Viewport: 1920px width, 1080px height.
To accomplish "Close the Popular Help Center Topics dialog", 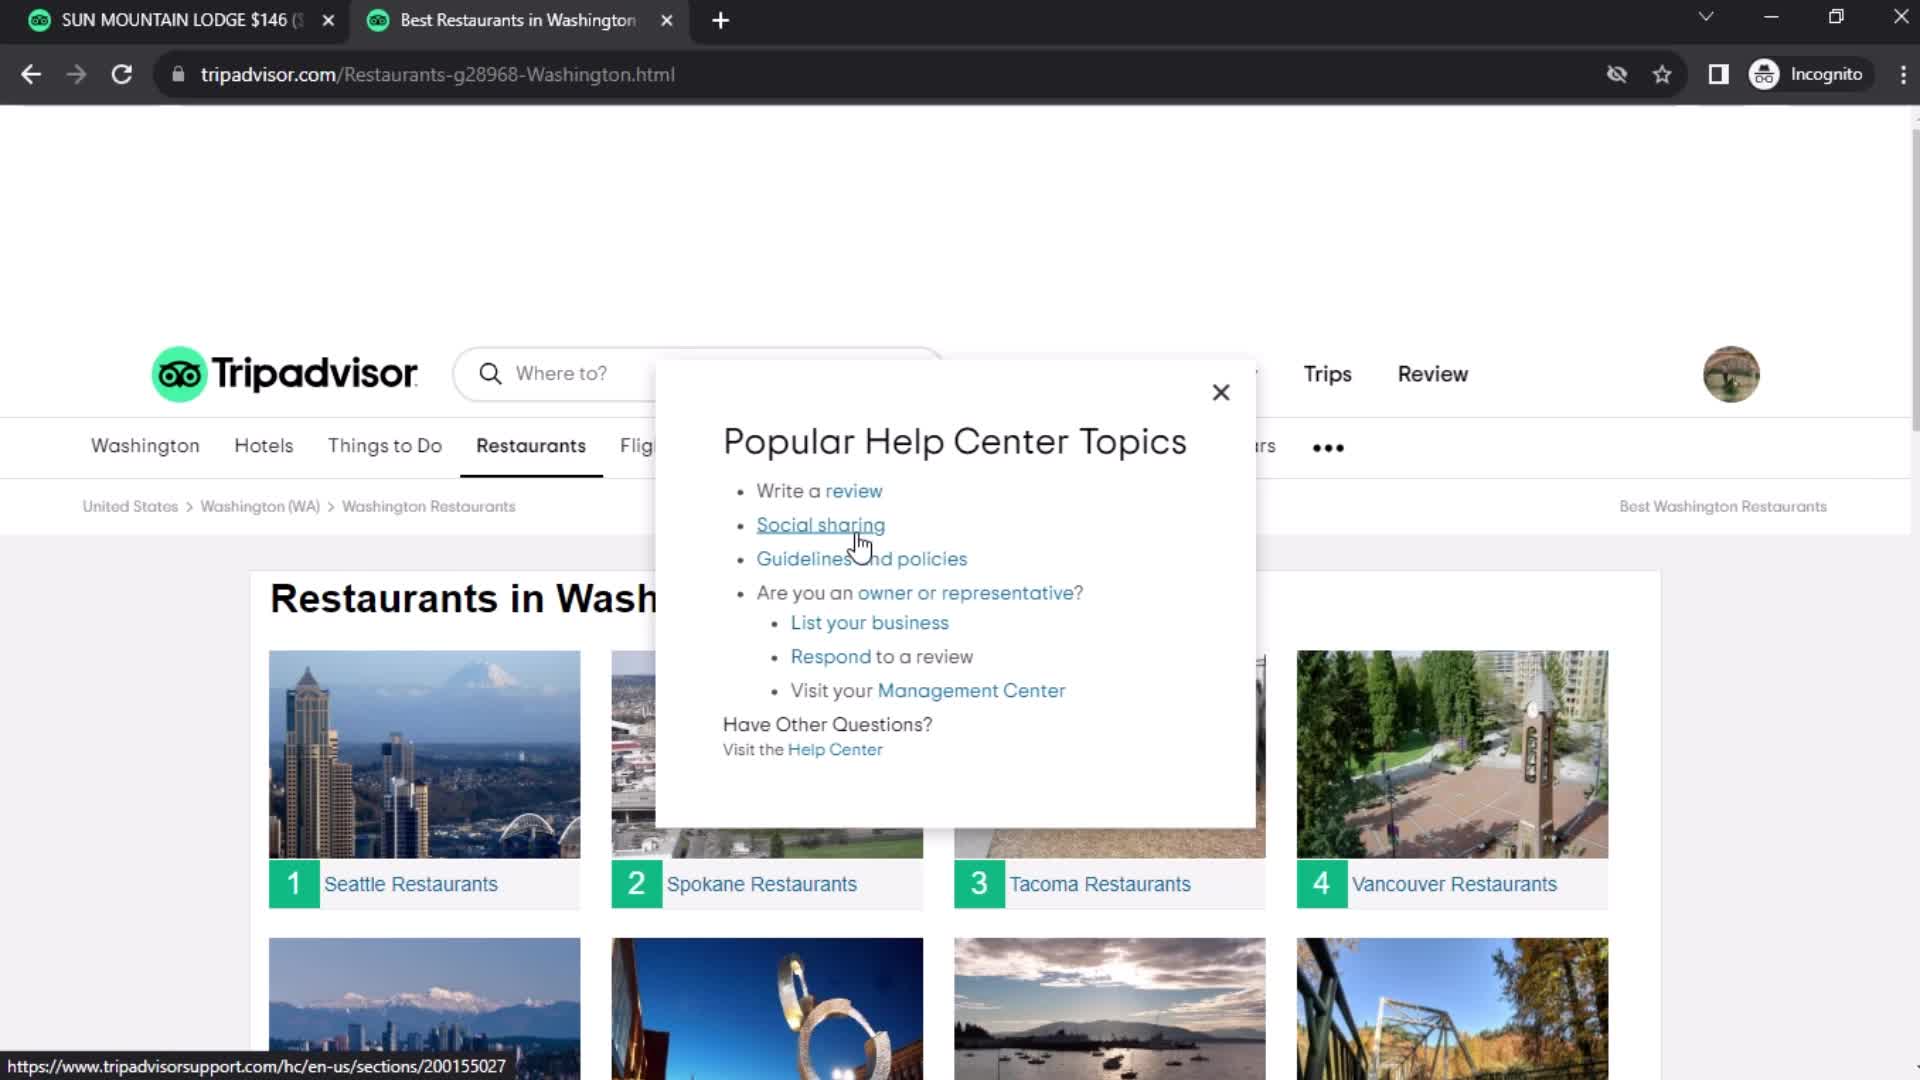I will click(1220, 390).
